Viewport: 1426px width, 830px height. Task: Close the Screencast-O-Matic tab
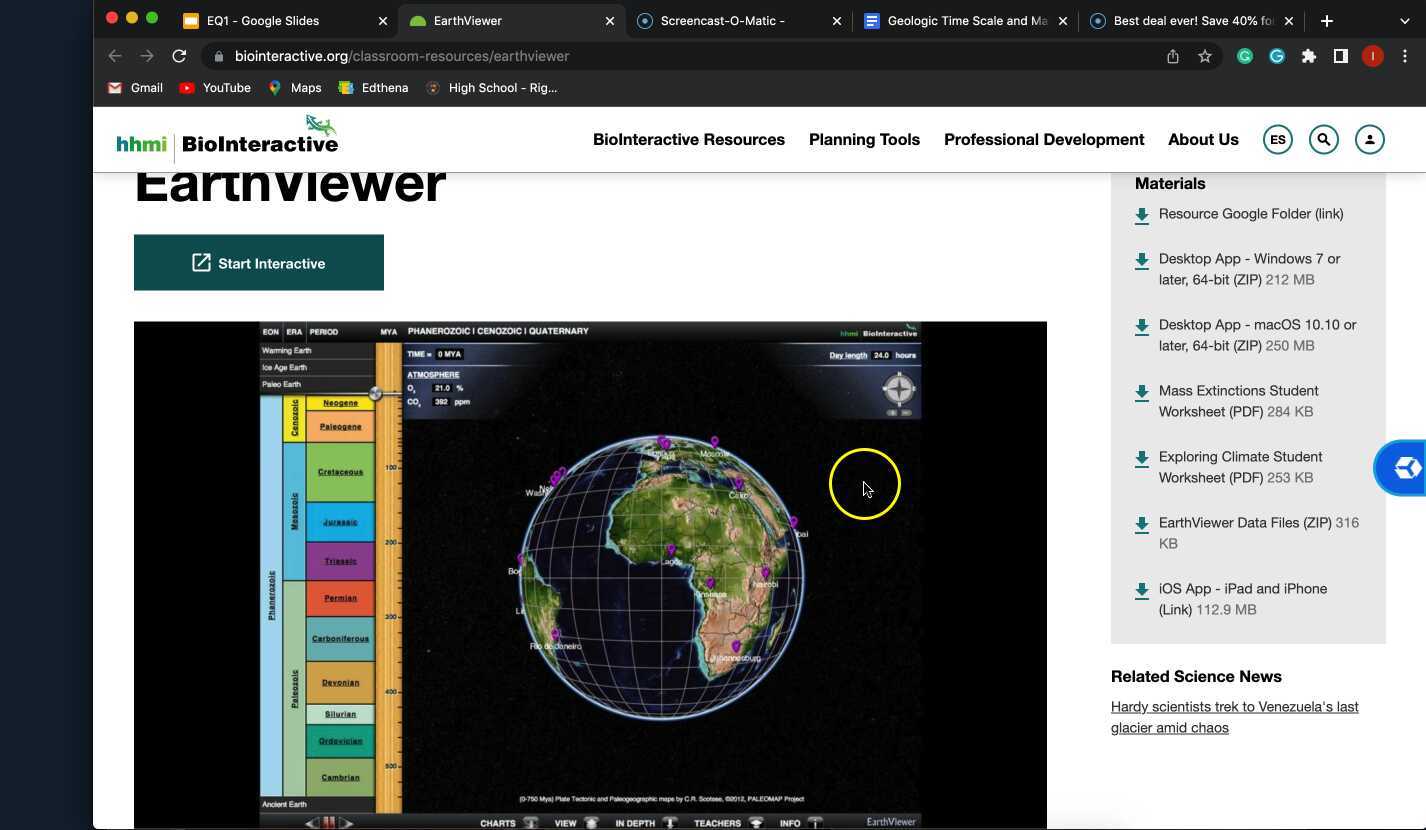(x=837, y=21)
